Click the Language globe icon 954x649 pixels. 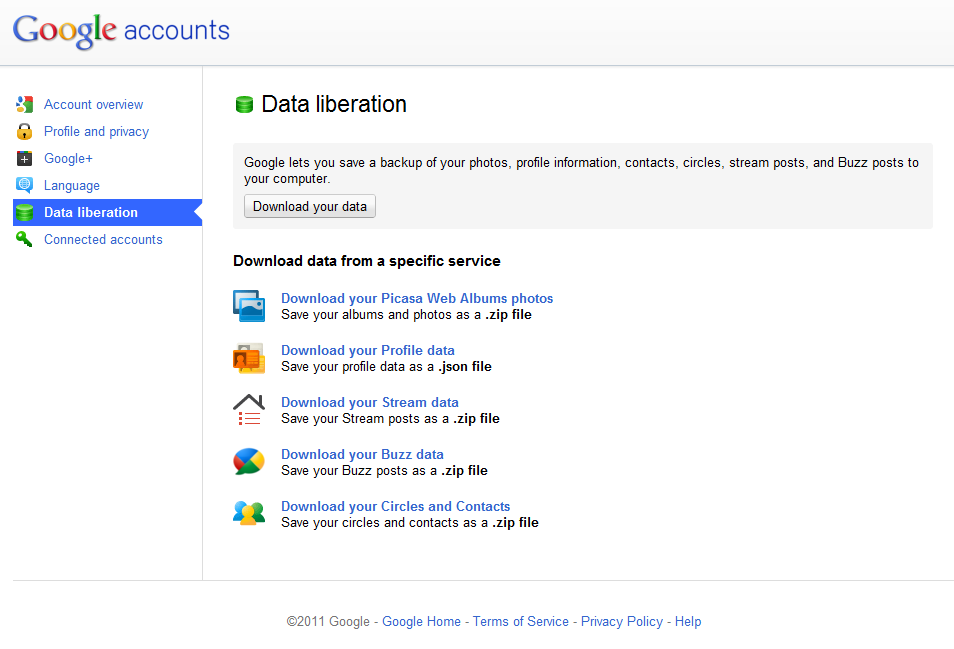point(25,185)
